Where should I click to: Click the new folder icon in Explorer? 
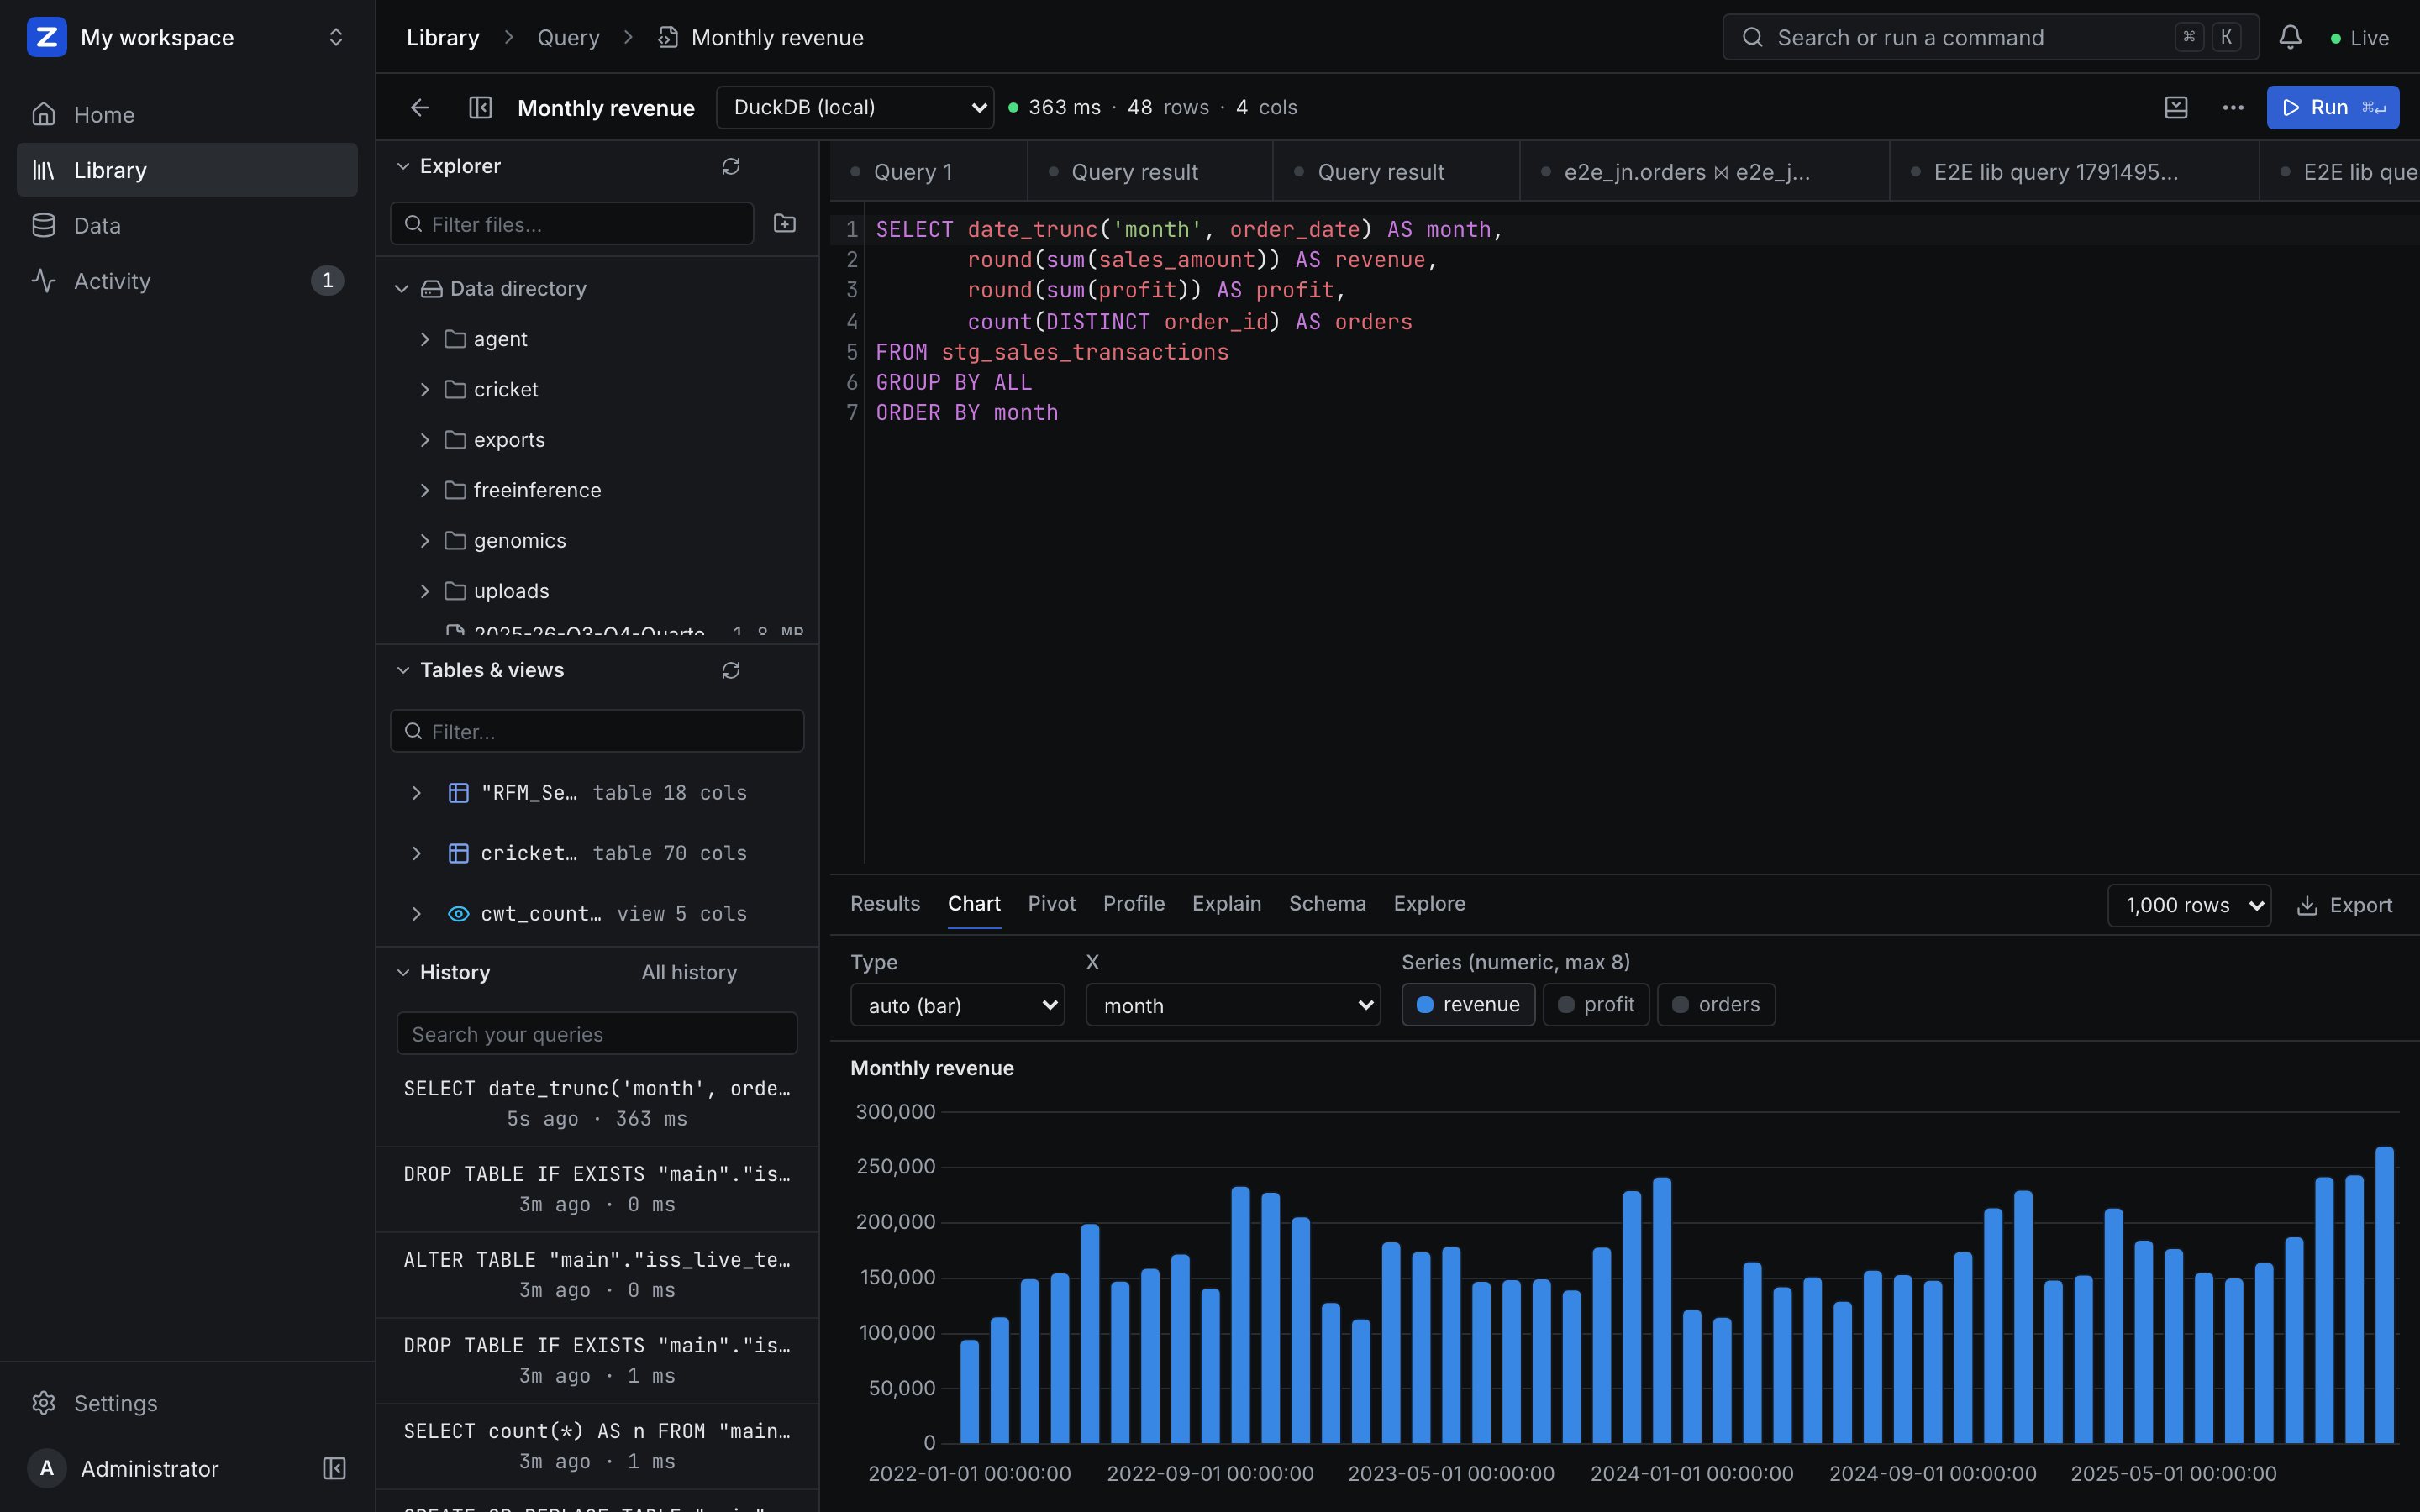785,223
